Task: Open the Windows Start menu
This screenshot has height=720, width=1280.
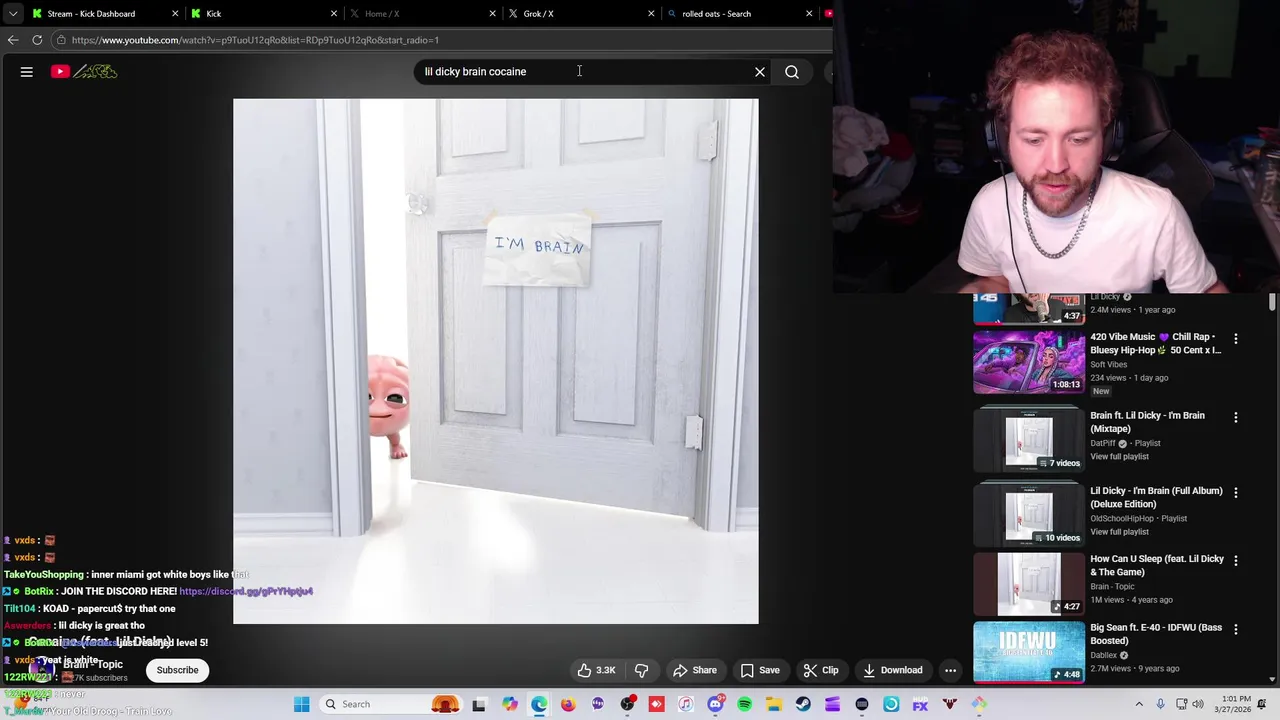Action: (x=301, y=704)
